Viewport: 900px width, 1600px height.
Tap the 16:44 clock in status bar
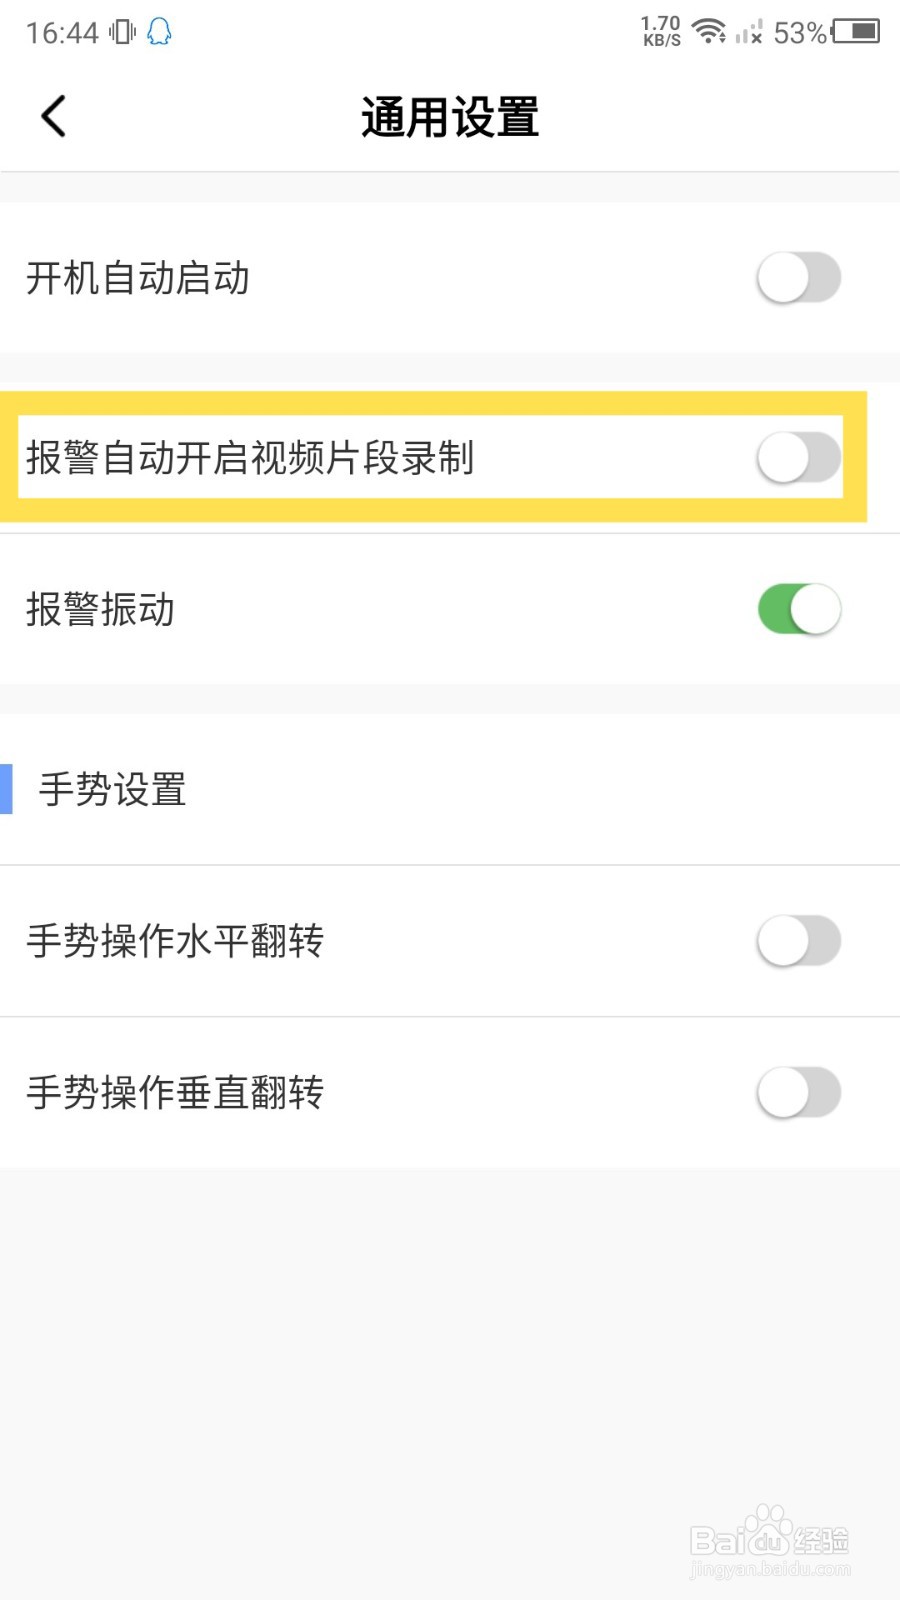(x=62, y=33)
